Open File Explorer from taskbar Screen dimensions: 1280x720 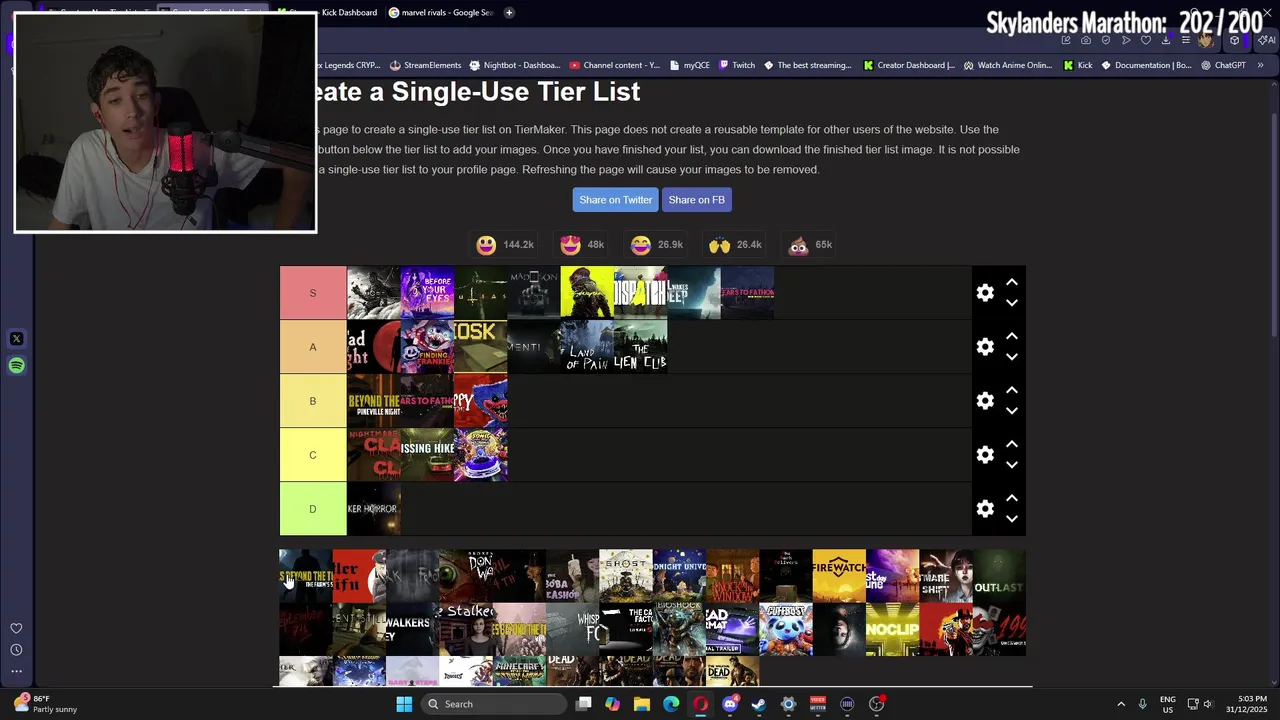(x=642, y=704)
